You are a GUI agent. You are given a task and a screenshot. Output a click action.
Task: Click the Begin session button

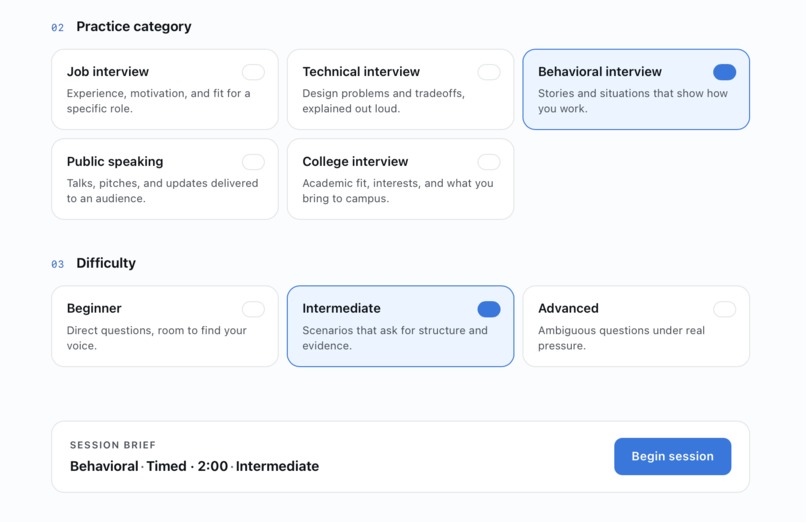(672, 456)
